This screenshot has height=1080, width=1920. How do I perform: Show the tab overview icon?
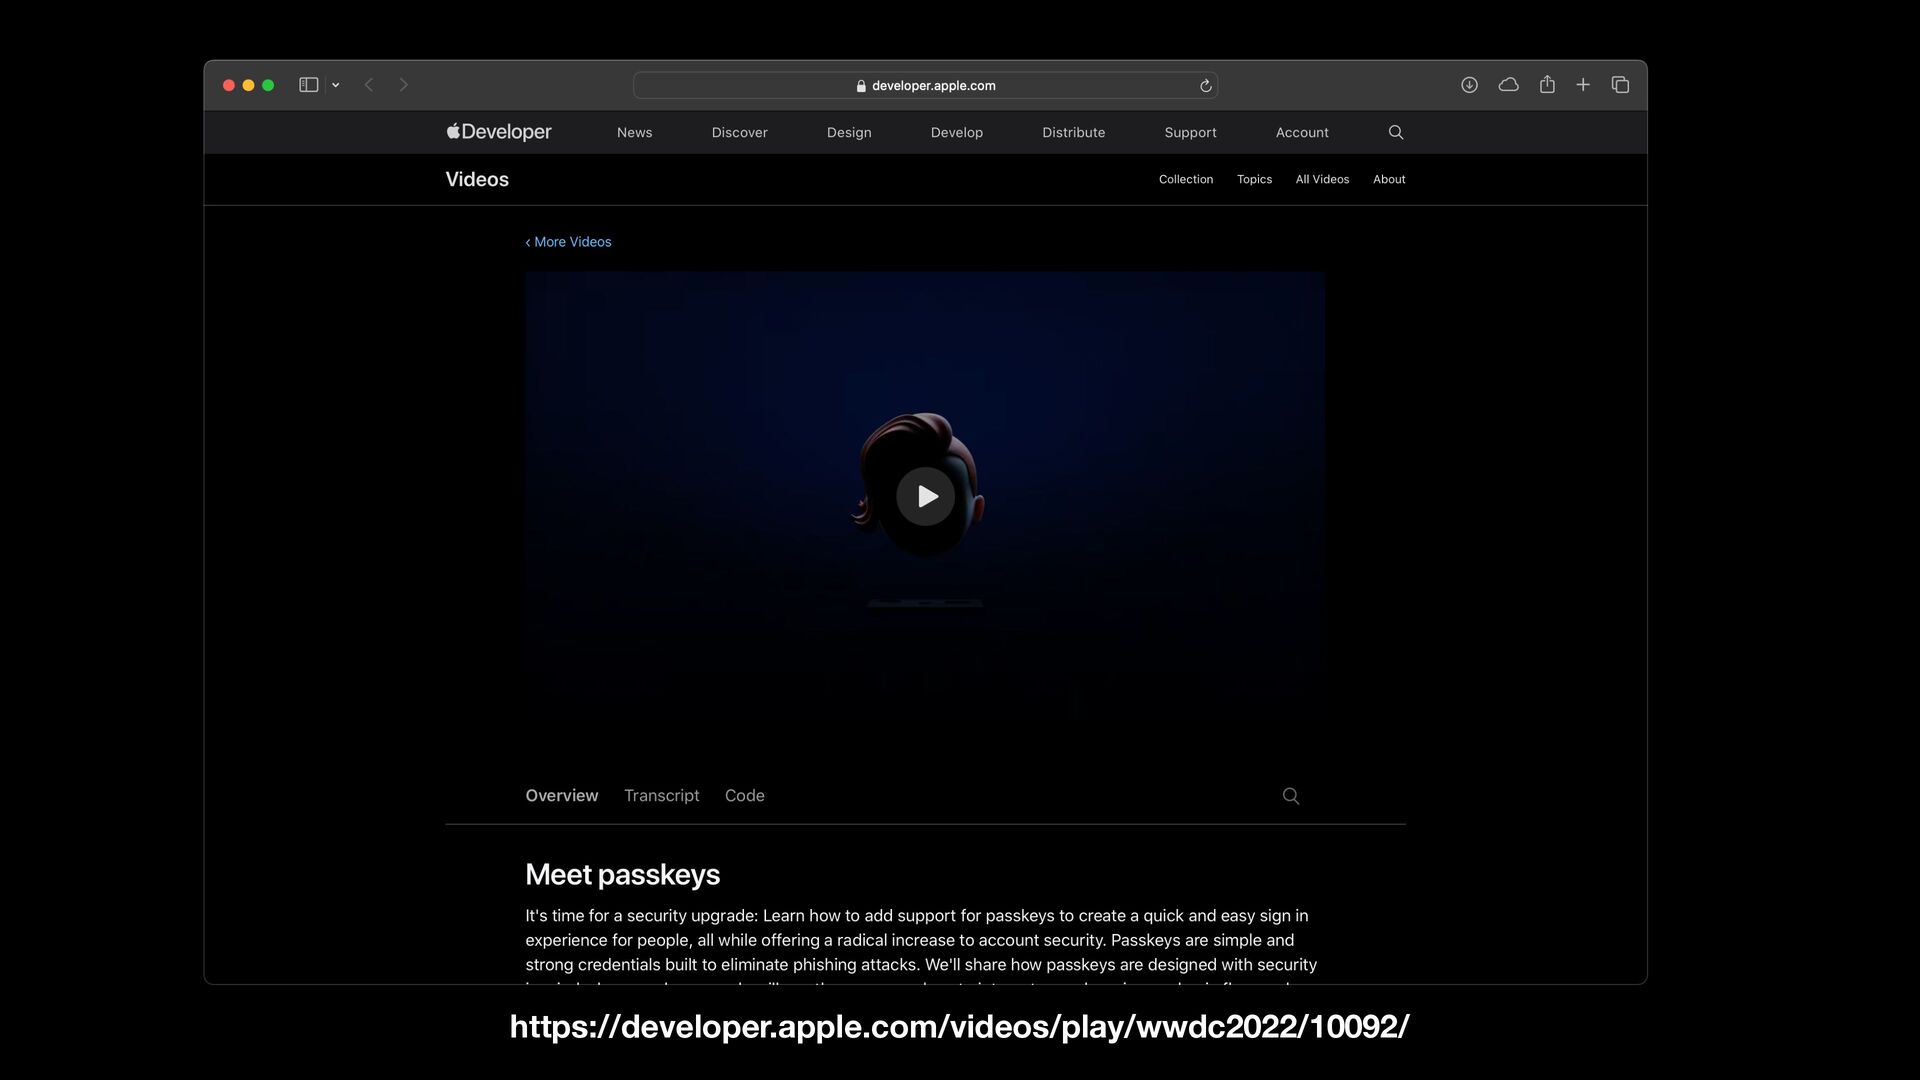pos(1620,85)
